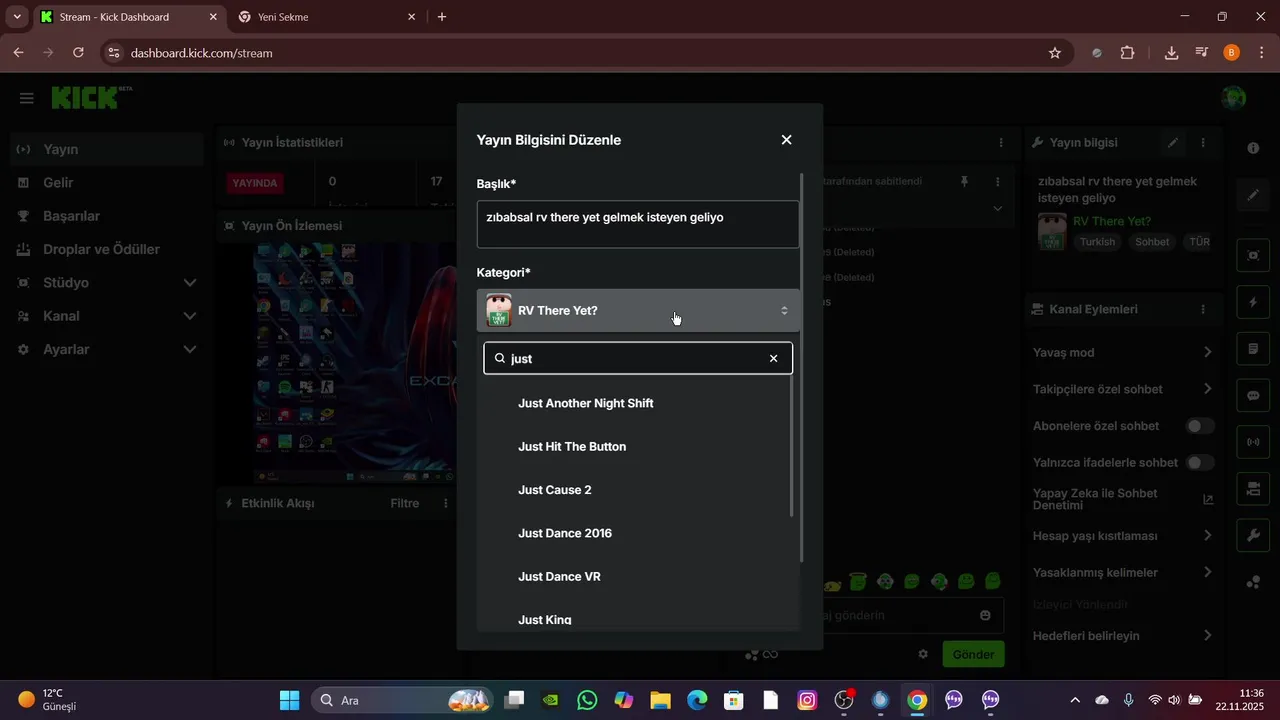Image resolution: width=1280 pixels, height=720 pixels.
Task: Click the chat bubble icon in right rail
Action: [1253, 395]
